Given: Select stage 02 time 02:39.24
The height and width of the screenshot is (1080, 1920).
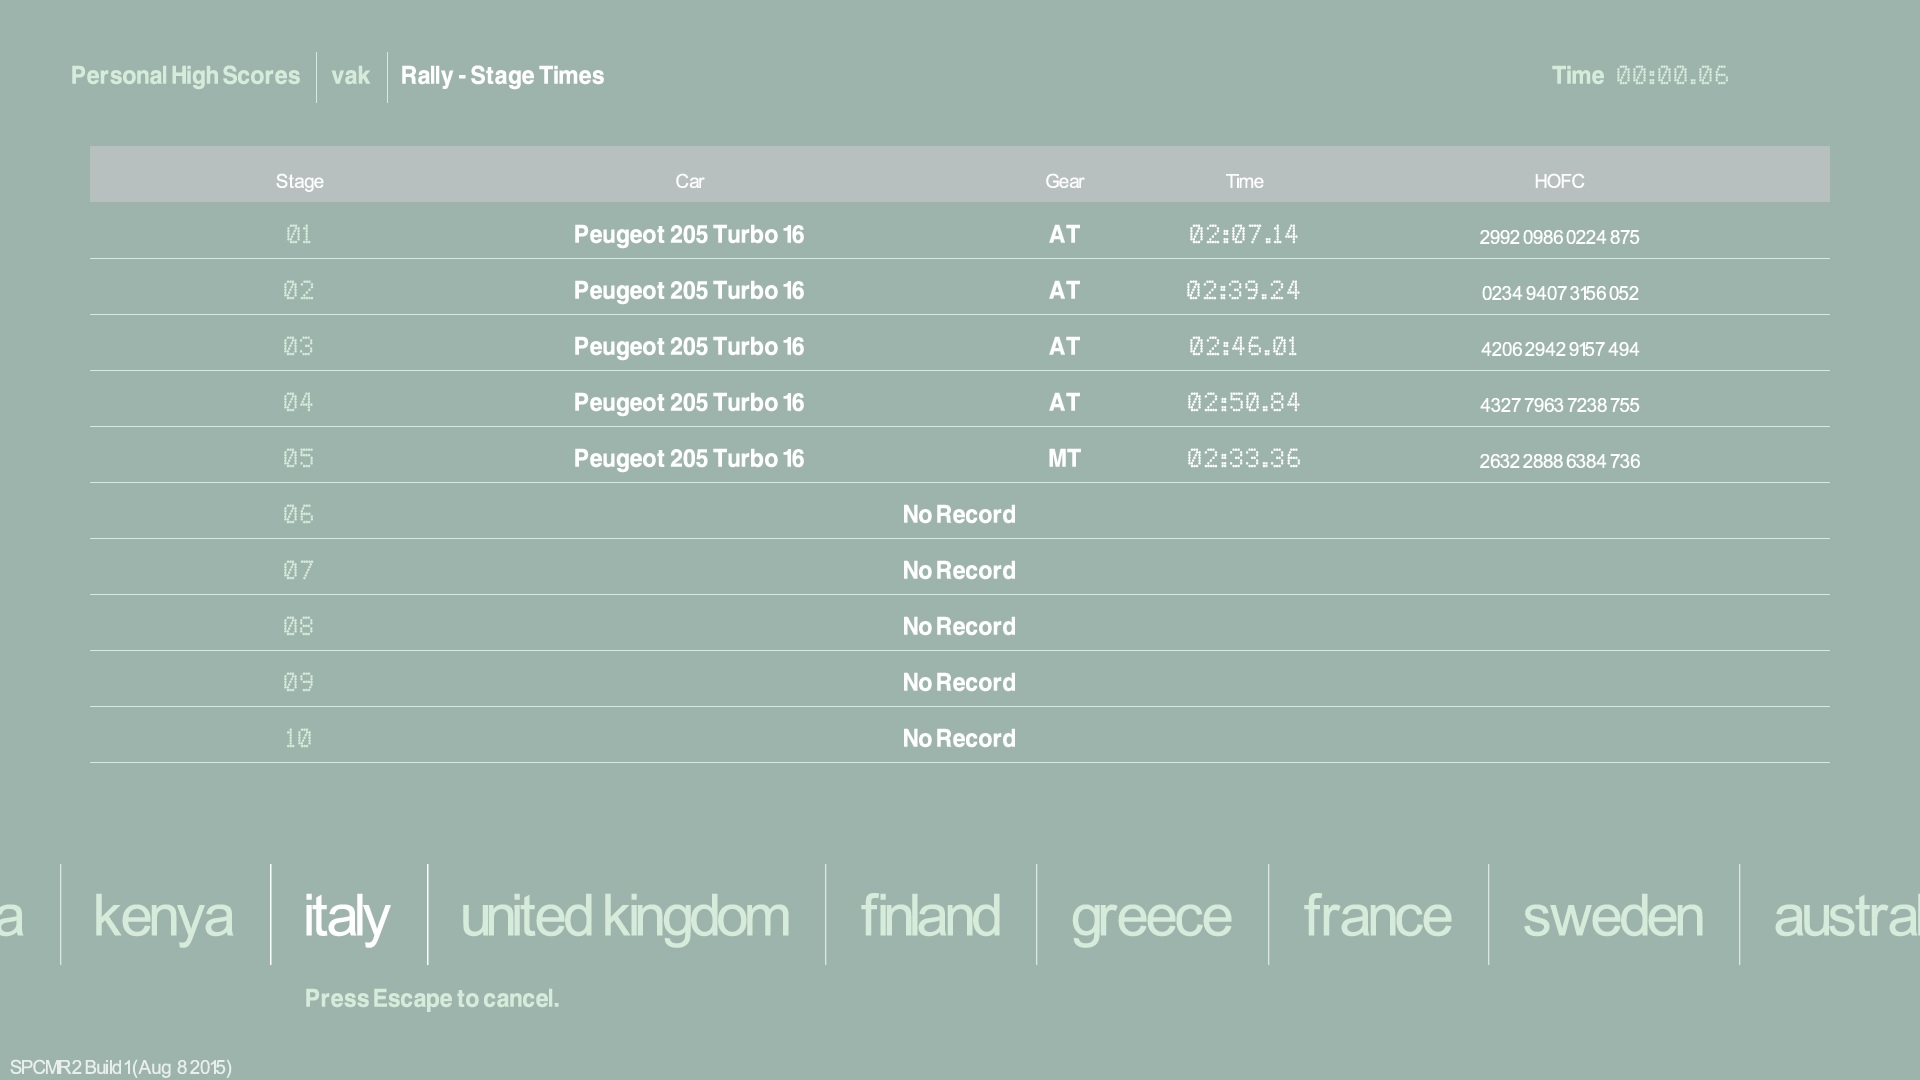Looking at the screenshot, I should tap(1243, 291).
